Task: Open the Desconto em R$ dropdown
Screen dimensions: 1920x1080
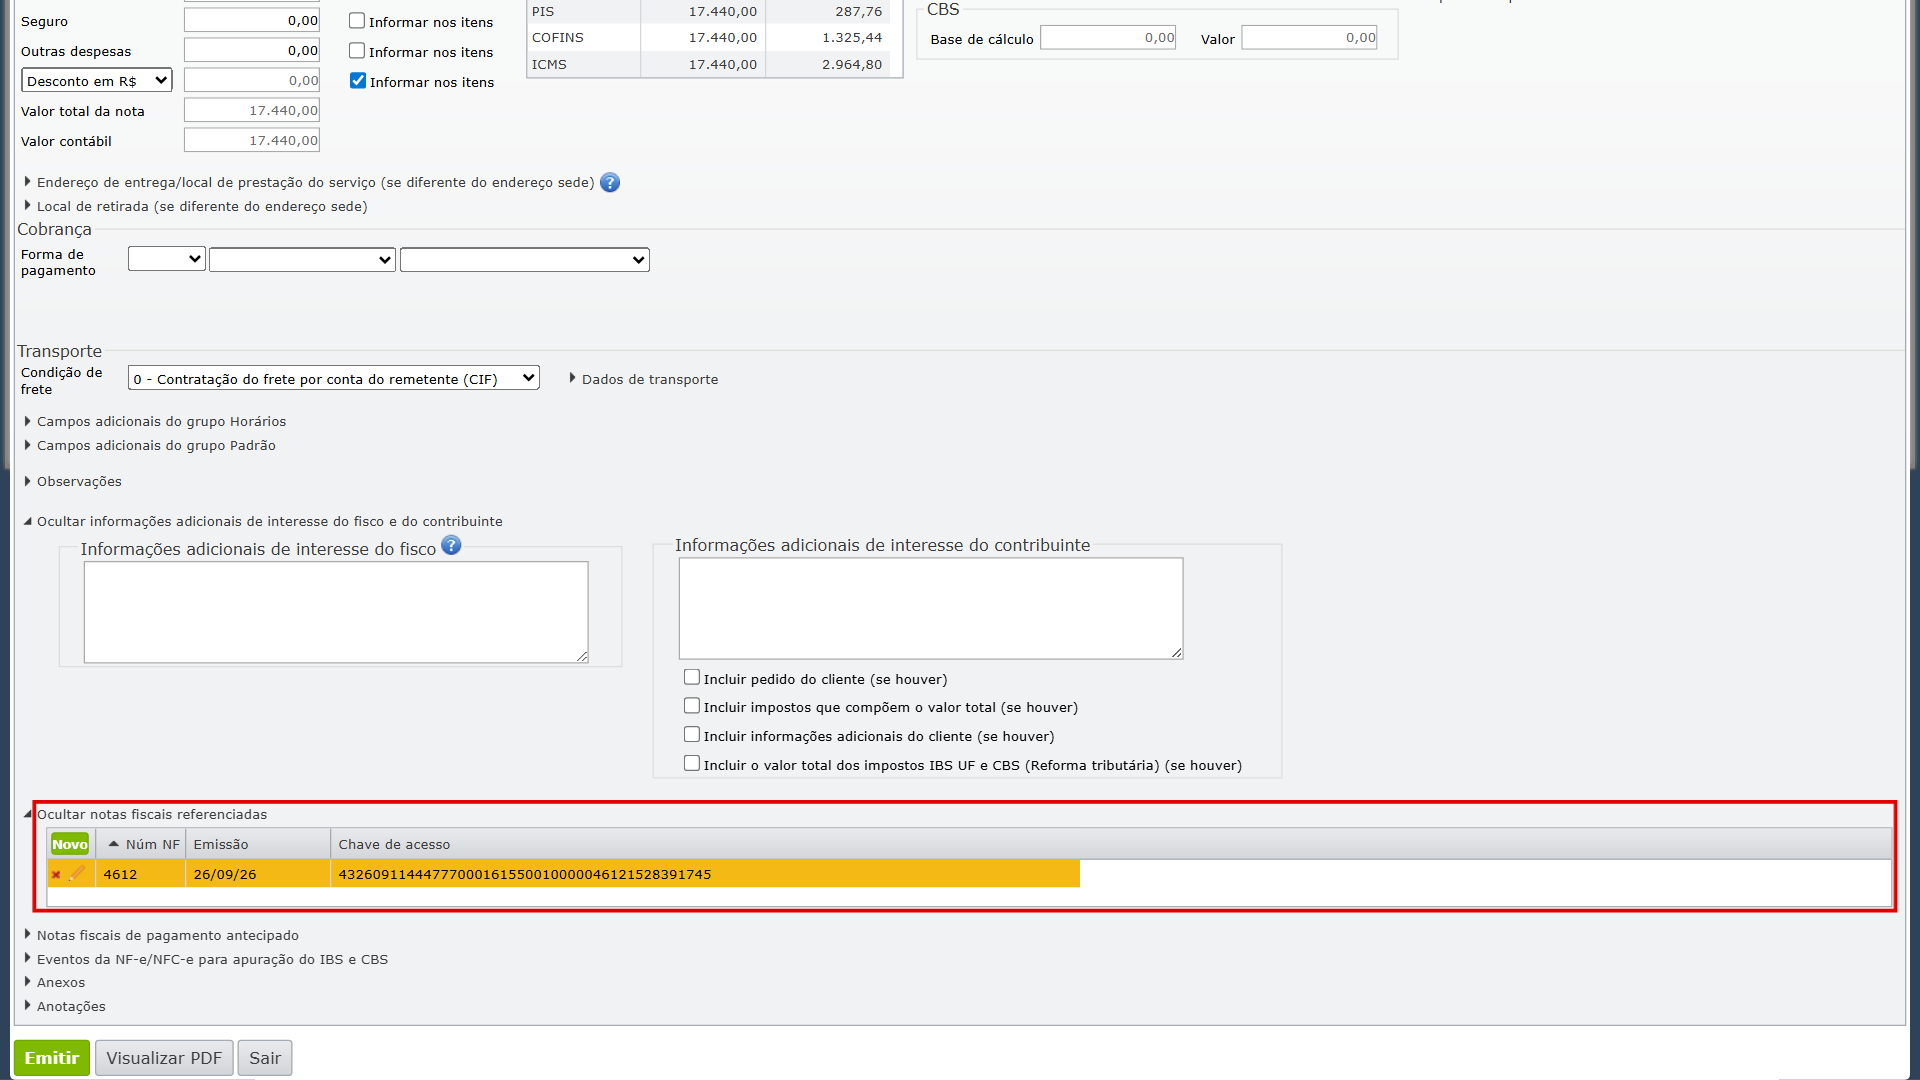Action: click(x=97, y=81)
